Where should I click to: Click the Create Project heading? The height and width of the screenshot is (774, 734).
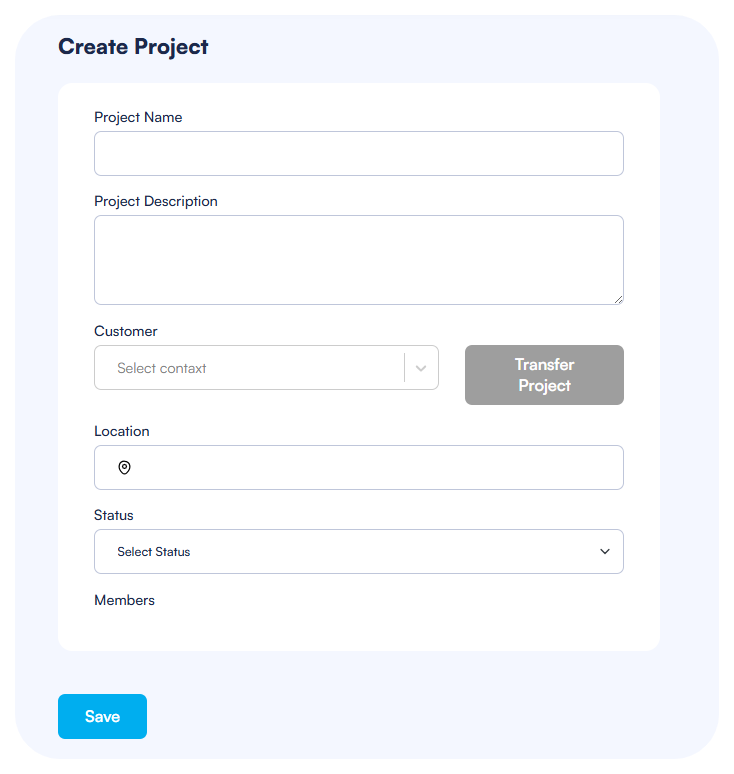click(133, 47)
